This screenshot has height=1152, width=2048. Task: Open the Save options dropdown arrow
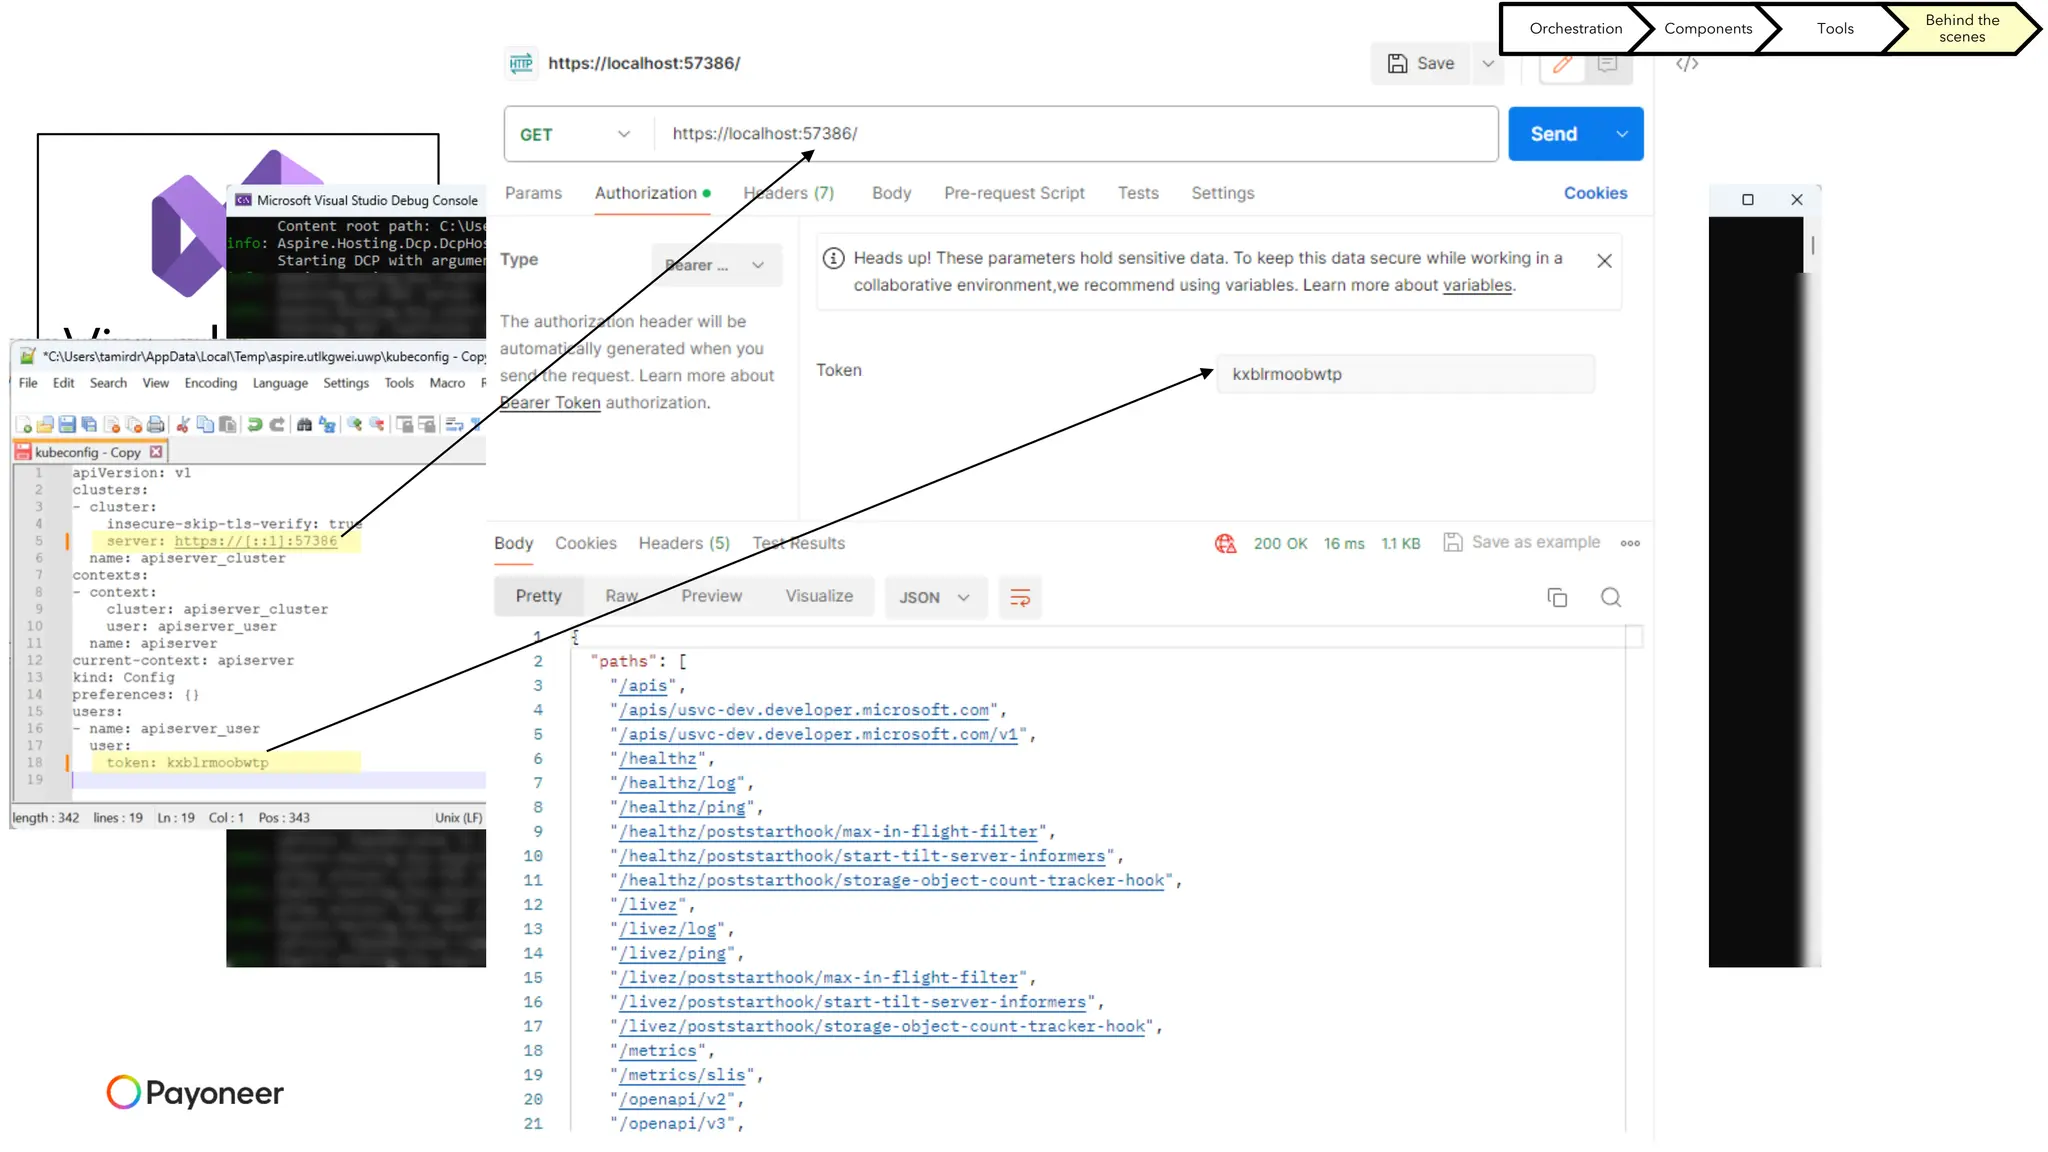[1488, 64]
